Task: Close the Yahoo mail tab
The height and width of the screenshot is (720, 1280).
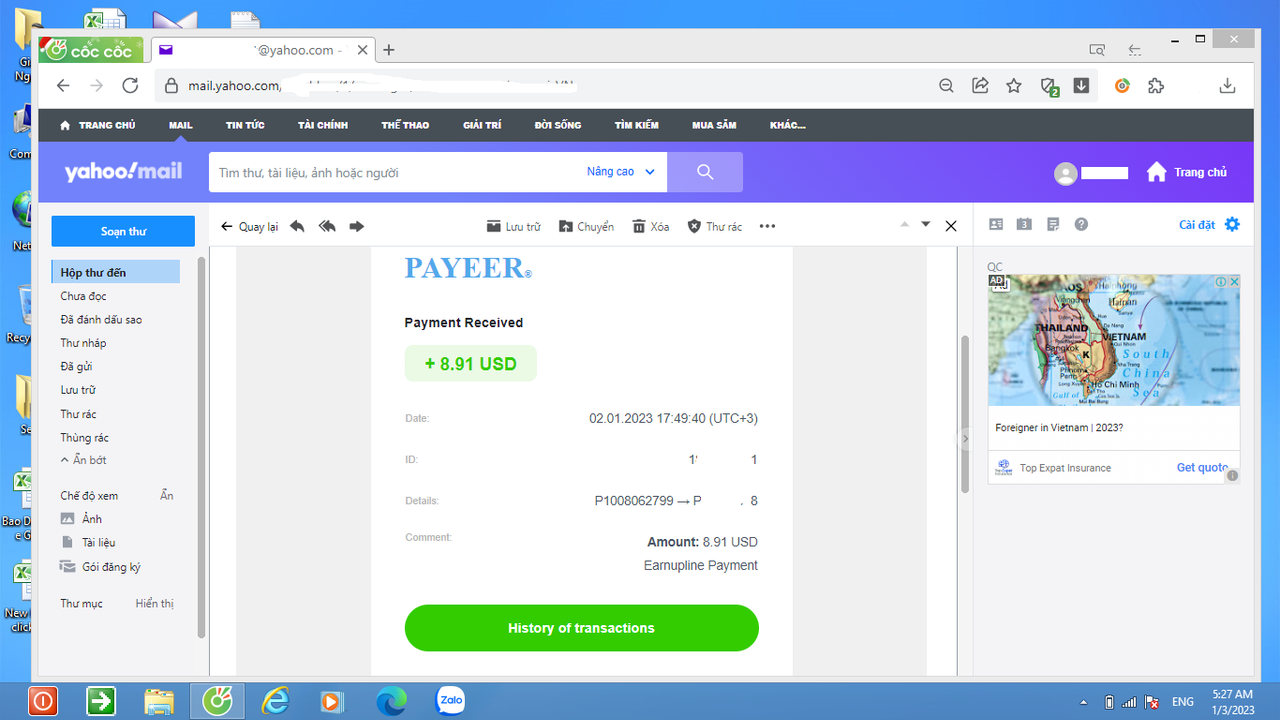Action: tap(362, 50)
